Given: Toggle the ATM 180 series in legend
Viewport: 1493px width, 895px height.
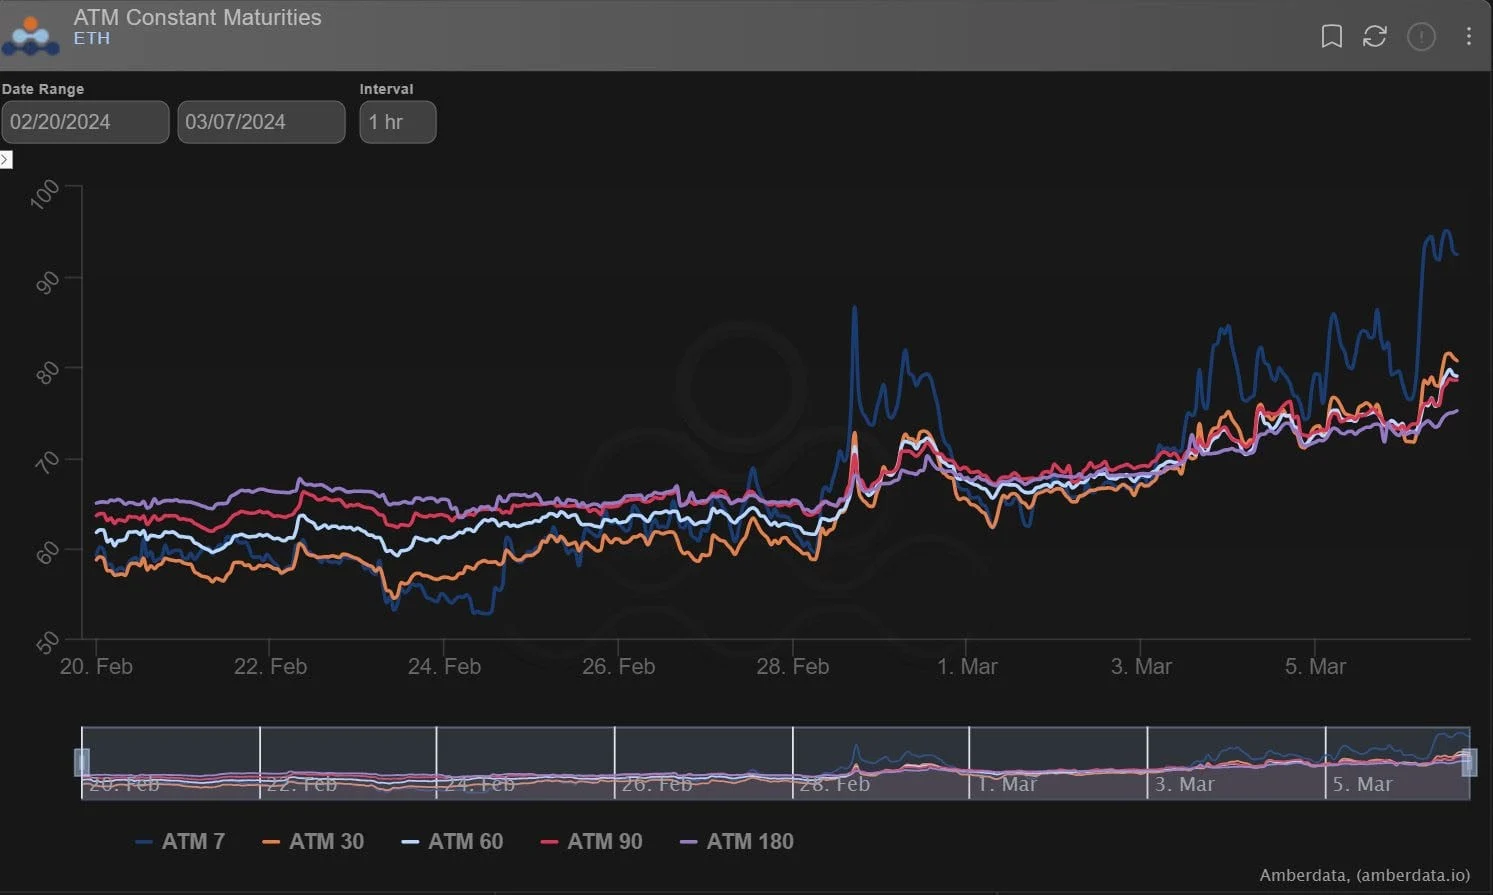Looking at the screenshot, I should pos(737,842).
